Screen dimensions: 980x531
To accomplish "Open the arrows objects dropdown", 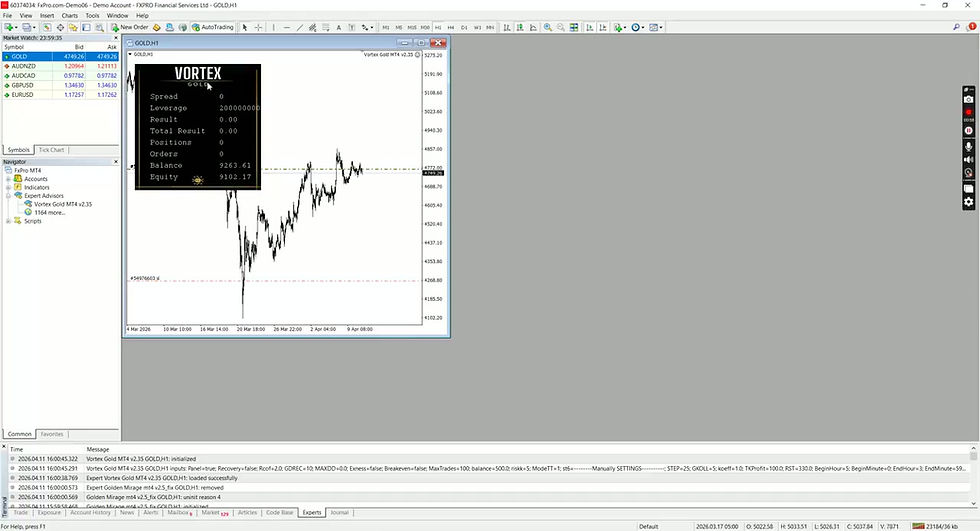I will coord(367,27).
